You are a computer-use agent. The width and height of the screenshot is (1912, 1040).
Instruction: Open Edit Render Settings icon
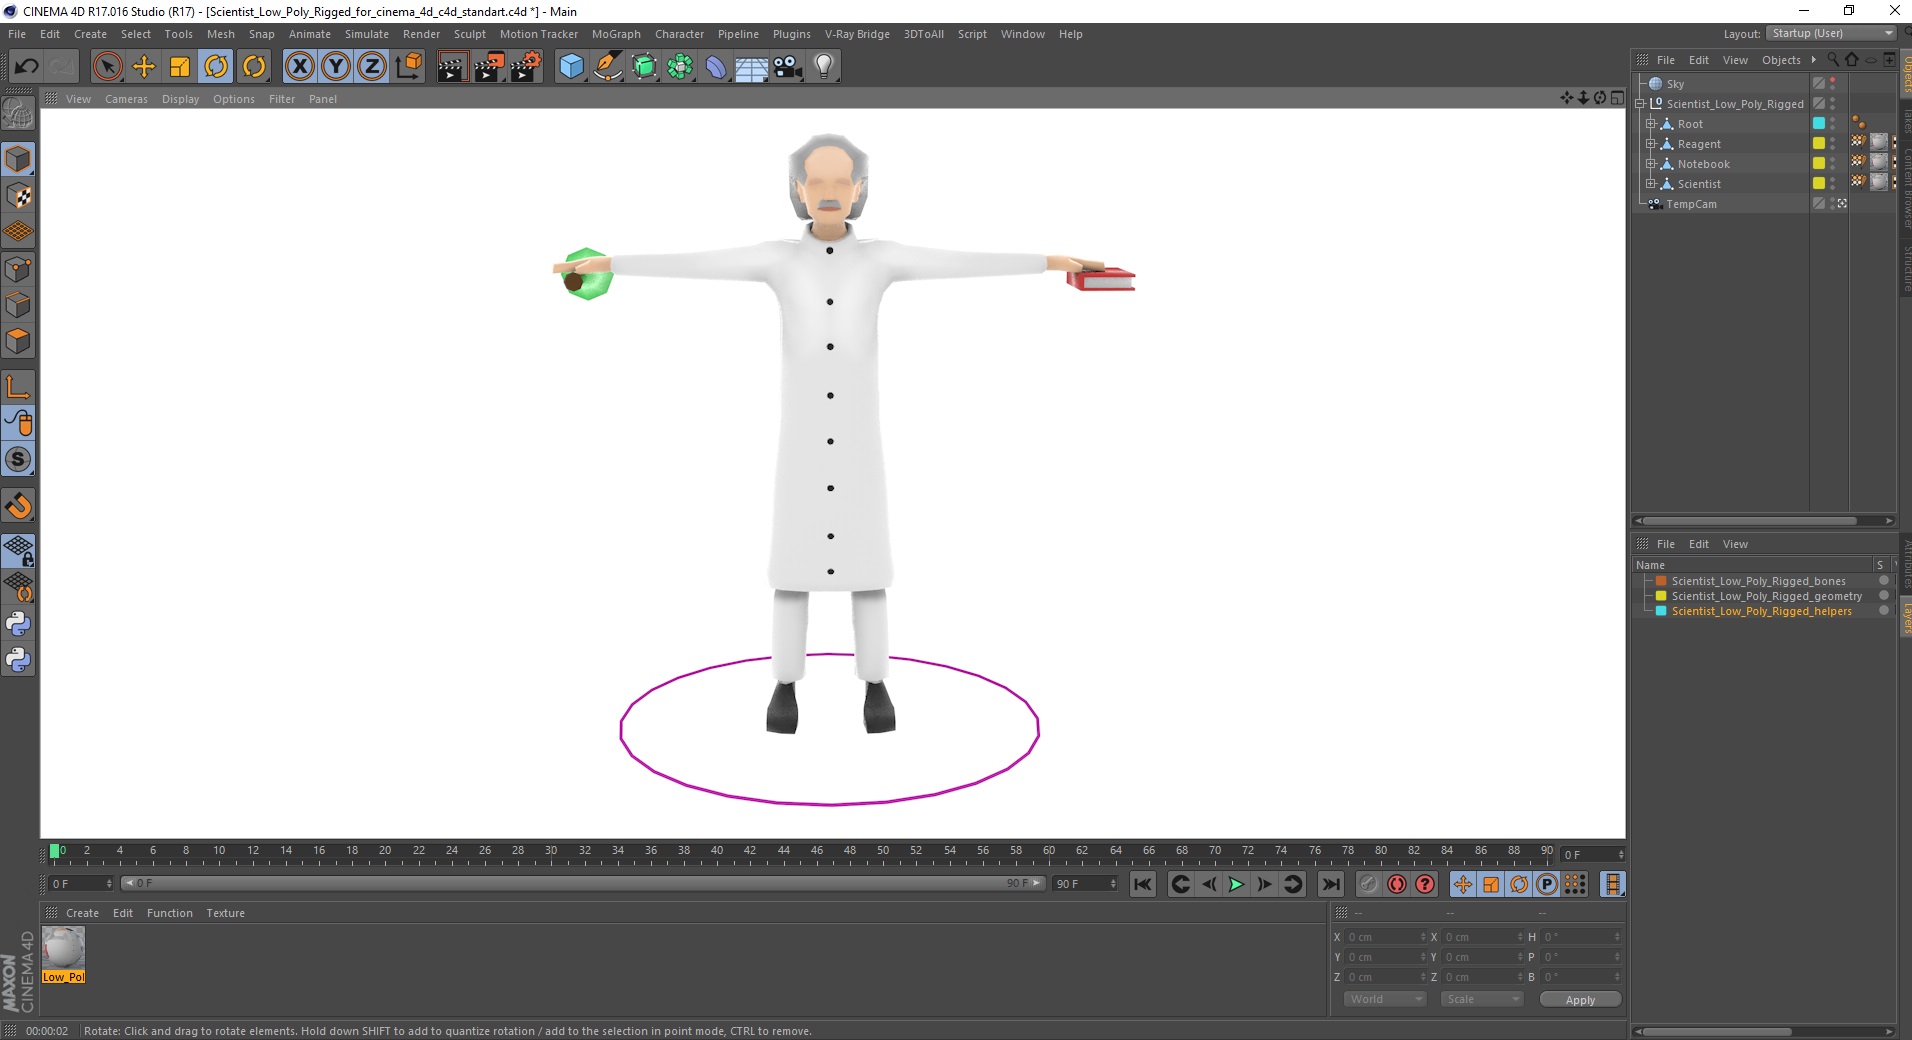pyautogui.click(x=526, y=67)
